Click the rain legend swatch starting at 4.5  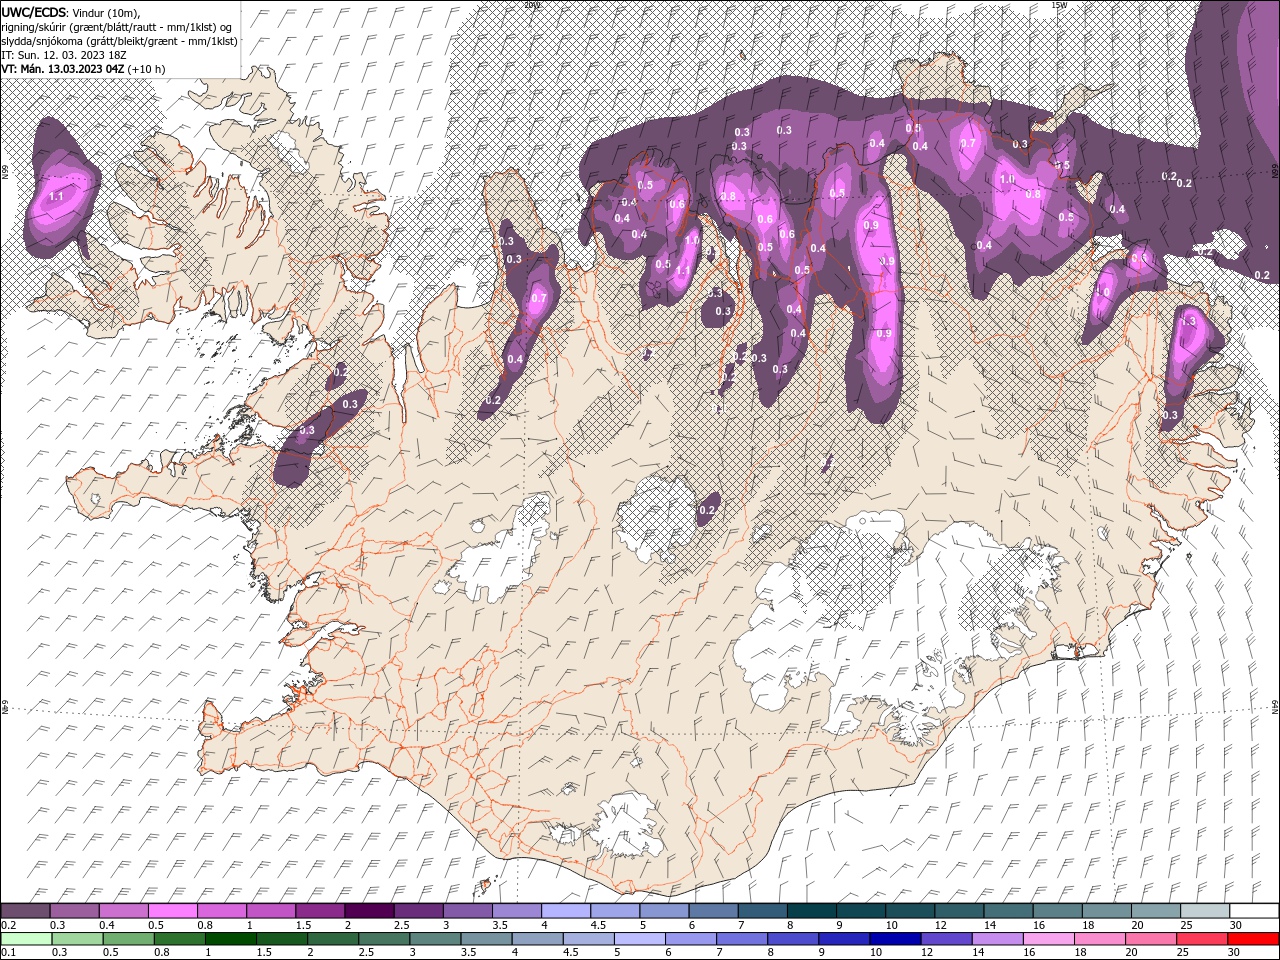point(588,939)
